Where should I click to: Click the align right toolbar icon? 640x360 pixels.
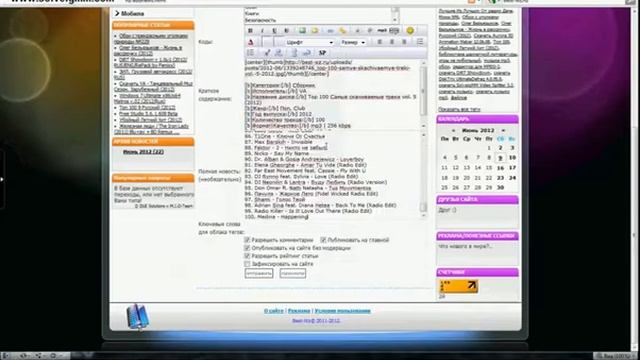point(404,42)
